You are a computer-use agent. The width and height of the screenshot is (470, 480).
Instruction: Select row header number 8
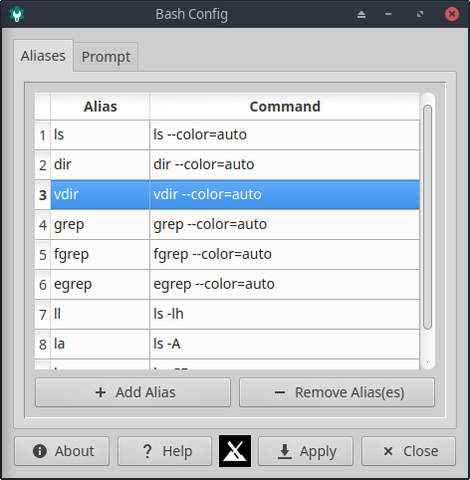coord(43,344)
